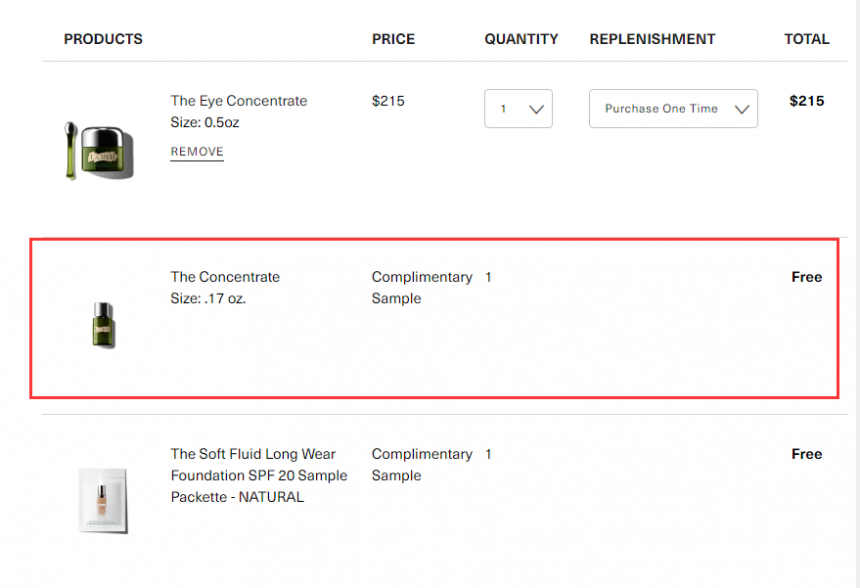Open the quantity dropdown for Eye Concentrate
This screenshot has height=588, width=860.
(518, 109)
